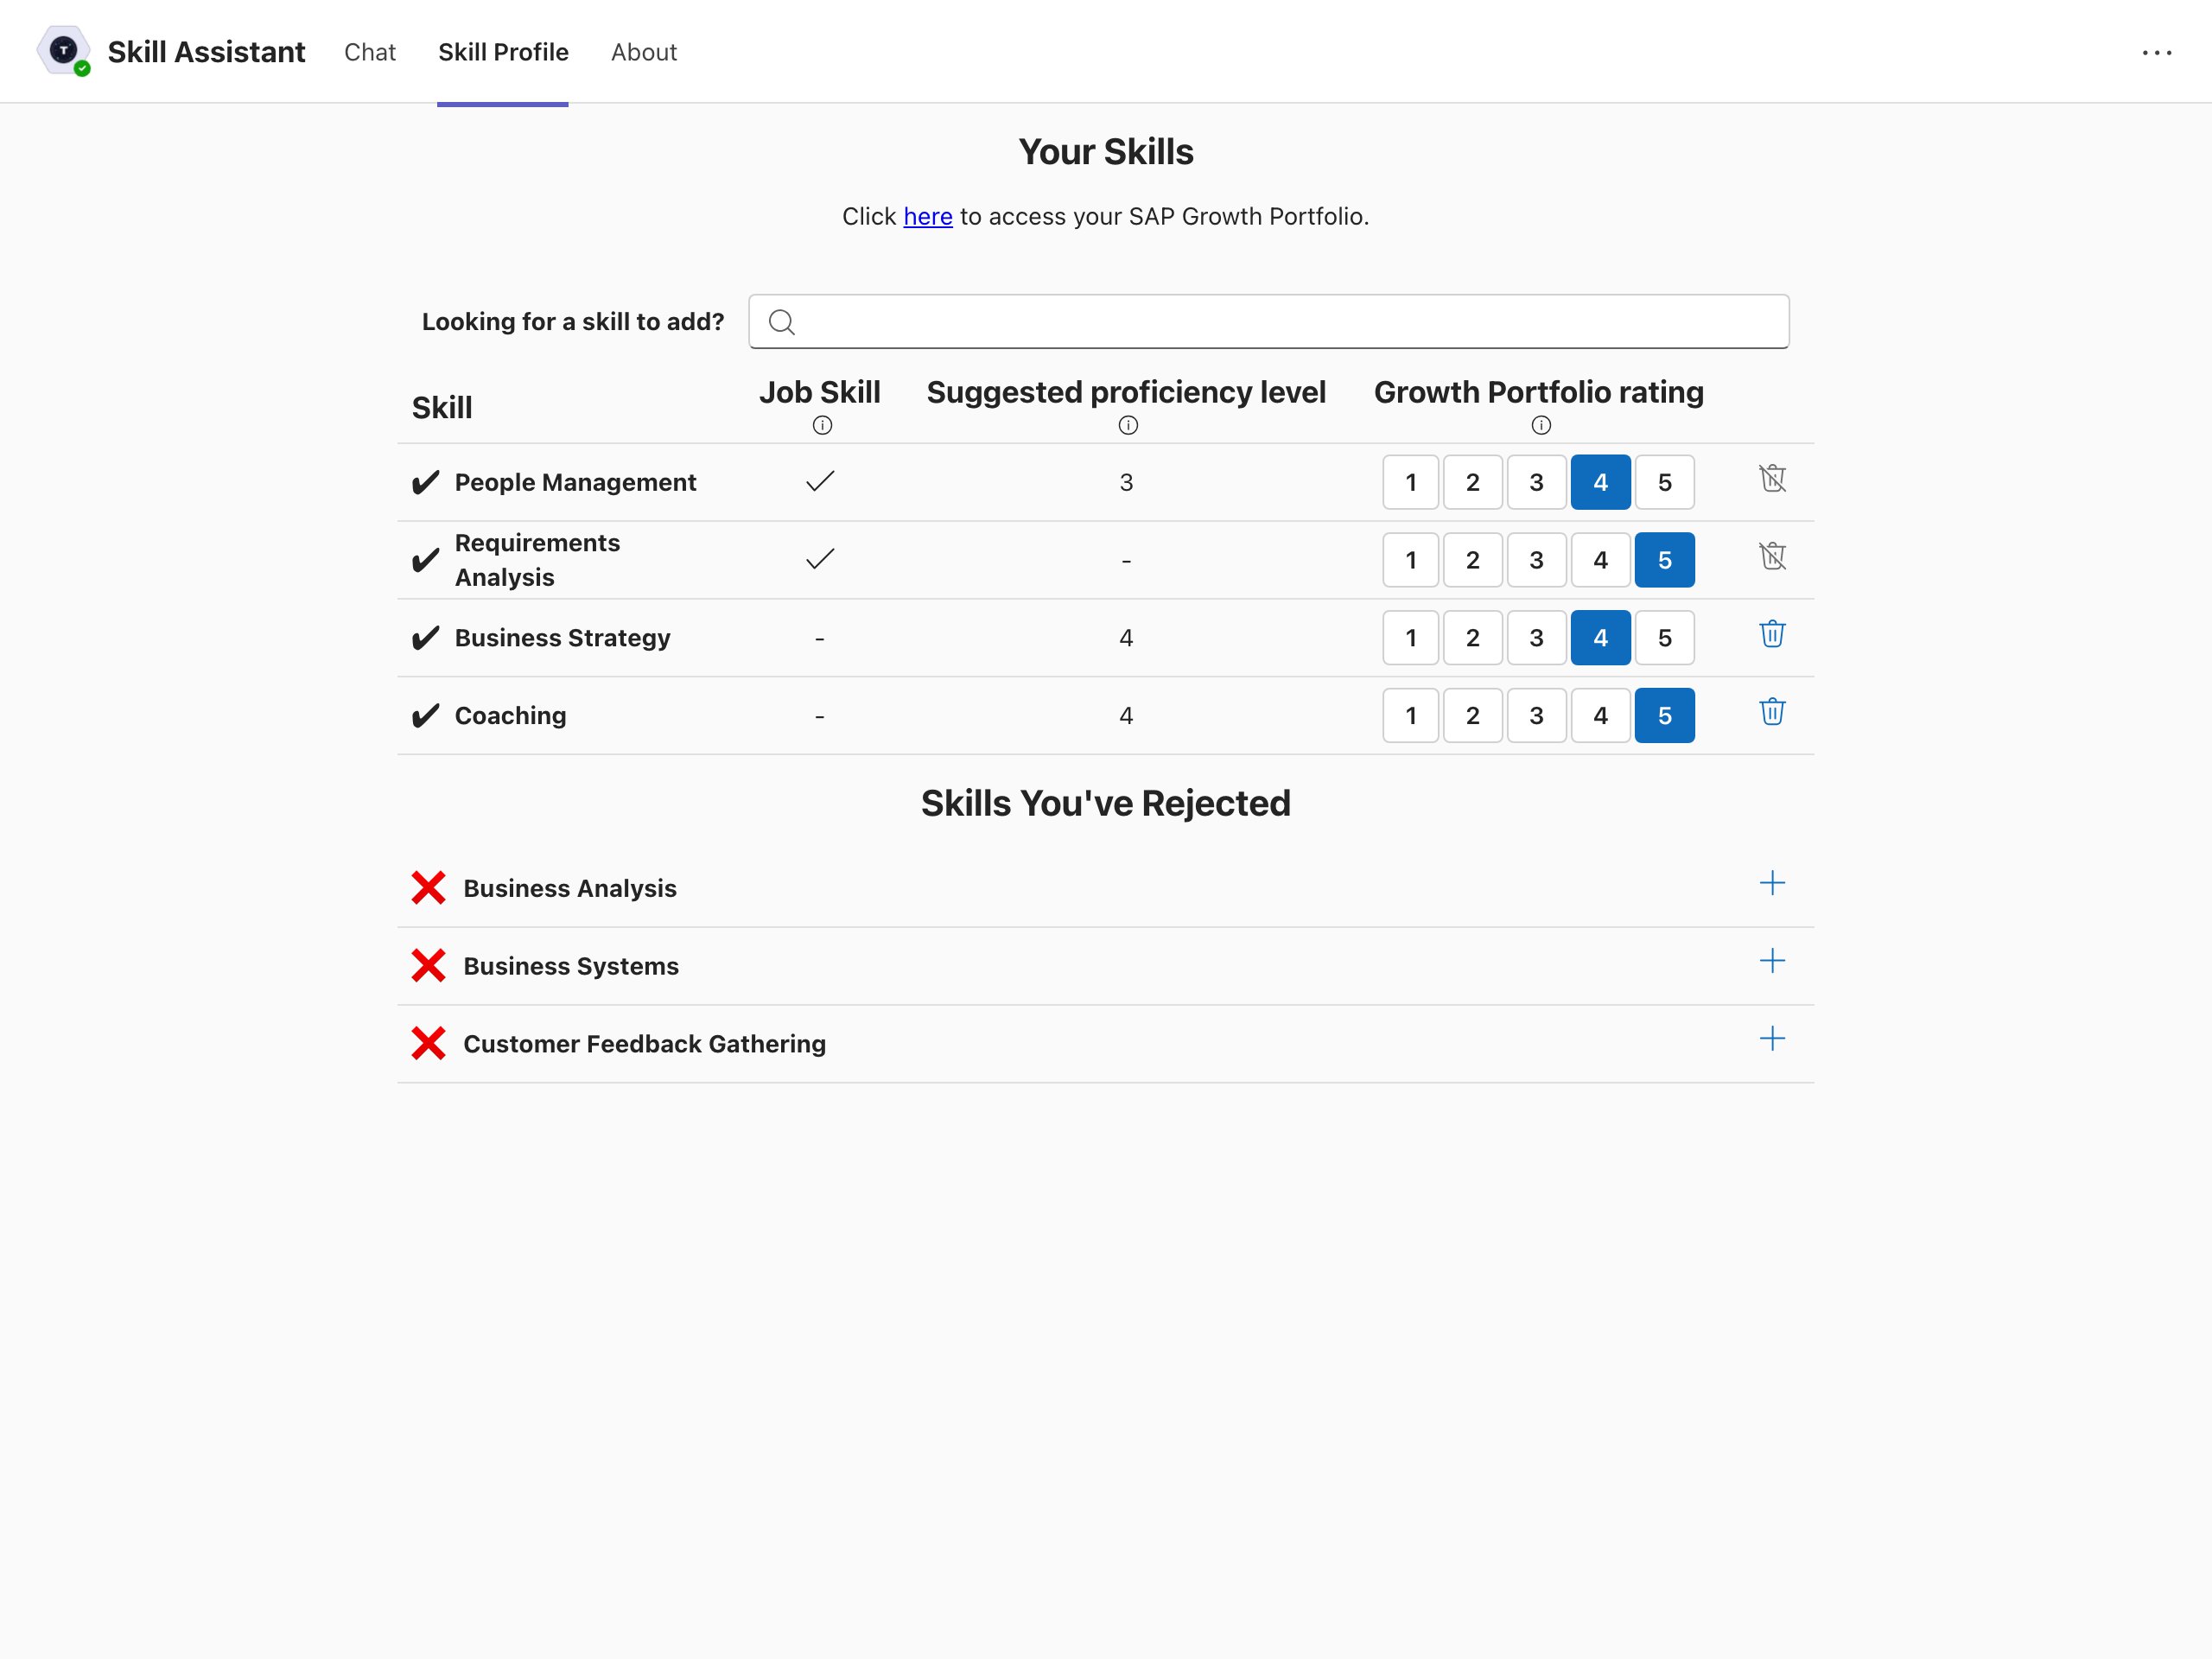Click the Skill Assistant title text
2212x1659 pixels.
click(206, 52)
